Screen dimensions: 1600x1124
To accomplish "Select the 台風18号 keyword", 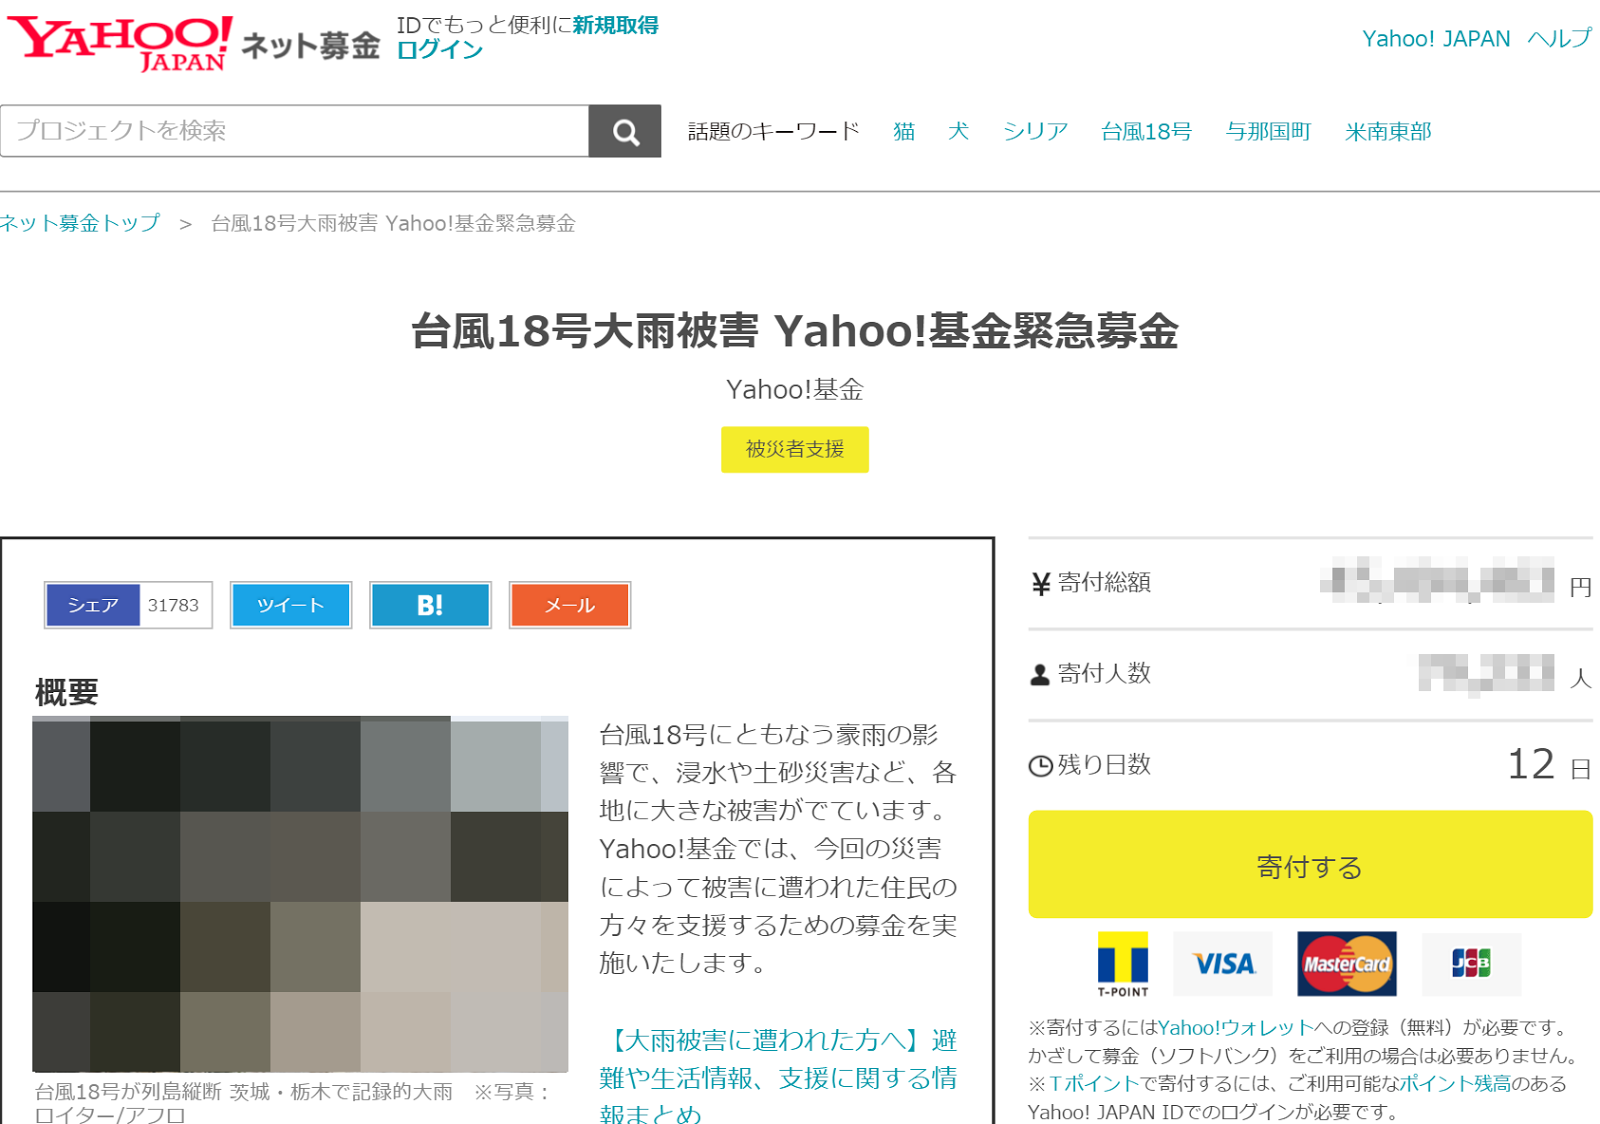I will point(1146,131).
